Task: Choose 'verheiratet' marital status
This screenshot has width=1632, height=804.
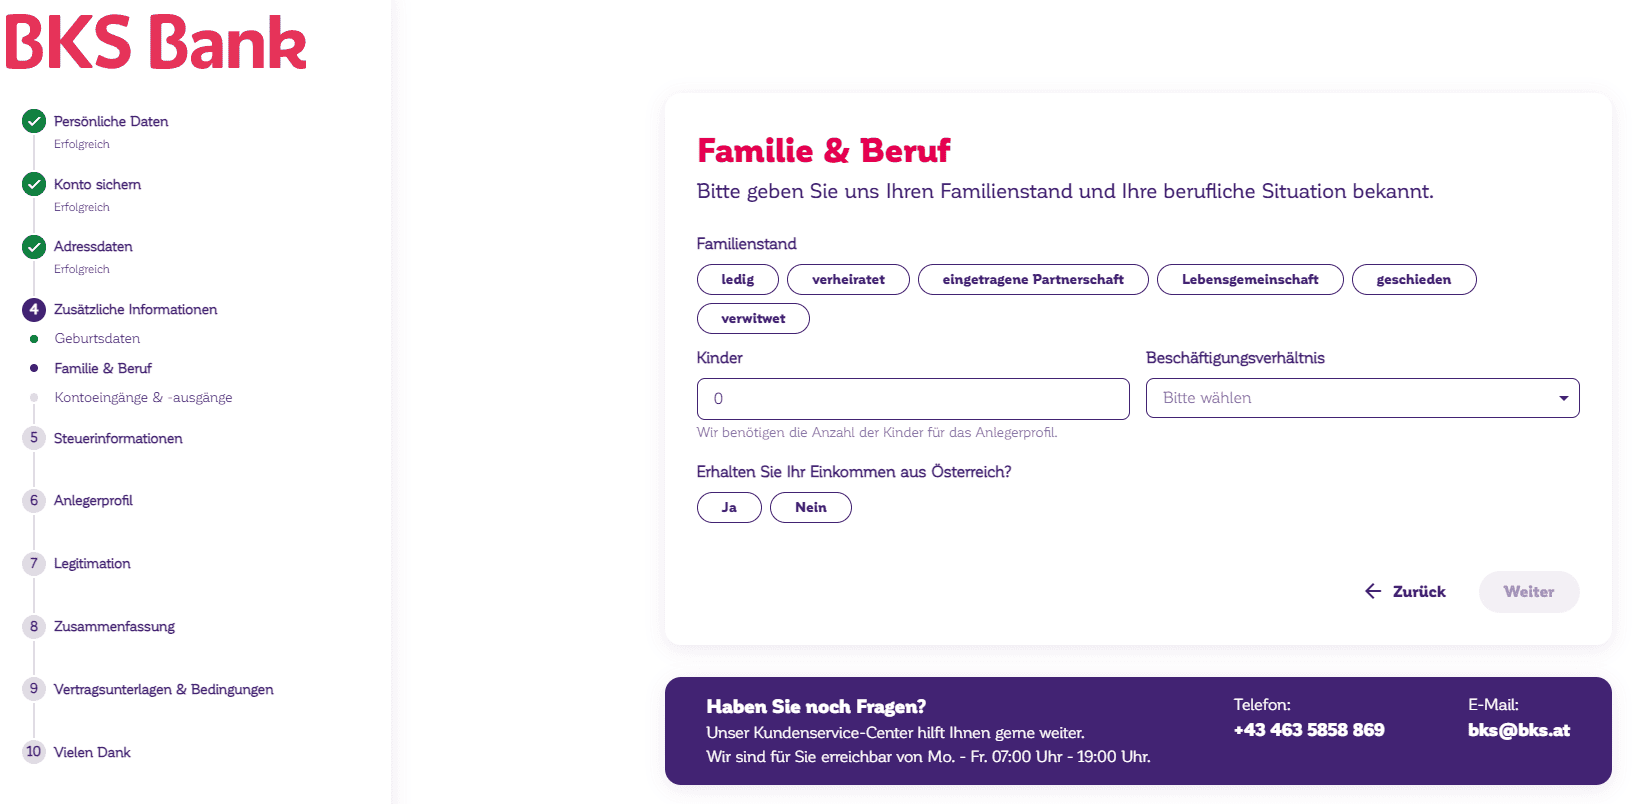Action: (x=848, y=279)
